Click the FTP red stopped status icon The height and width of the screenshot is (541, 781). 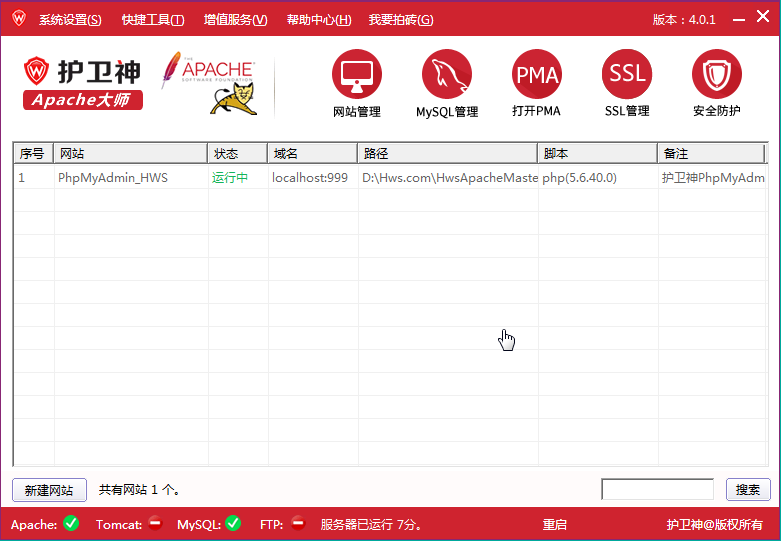click(298, 523)
